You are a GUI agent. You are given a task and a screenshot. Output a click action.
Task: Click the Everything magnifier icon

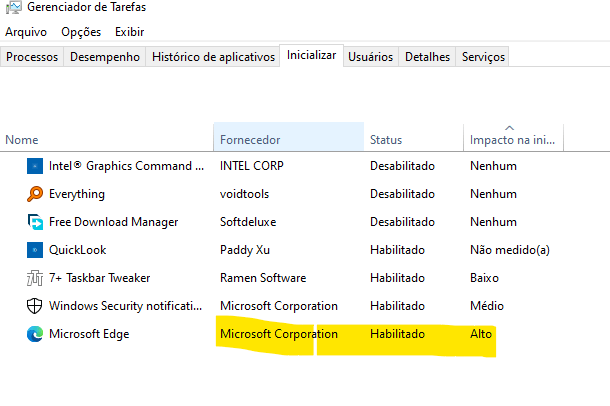tap(35, 194)
